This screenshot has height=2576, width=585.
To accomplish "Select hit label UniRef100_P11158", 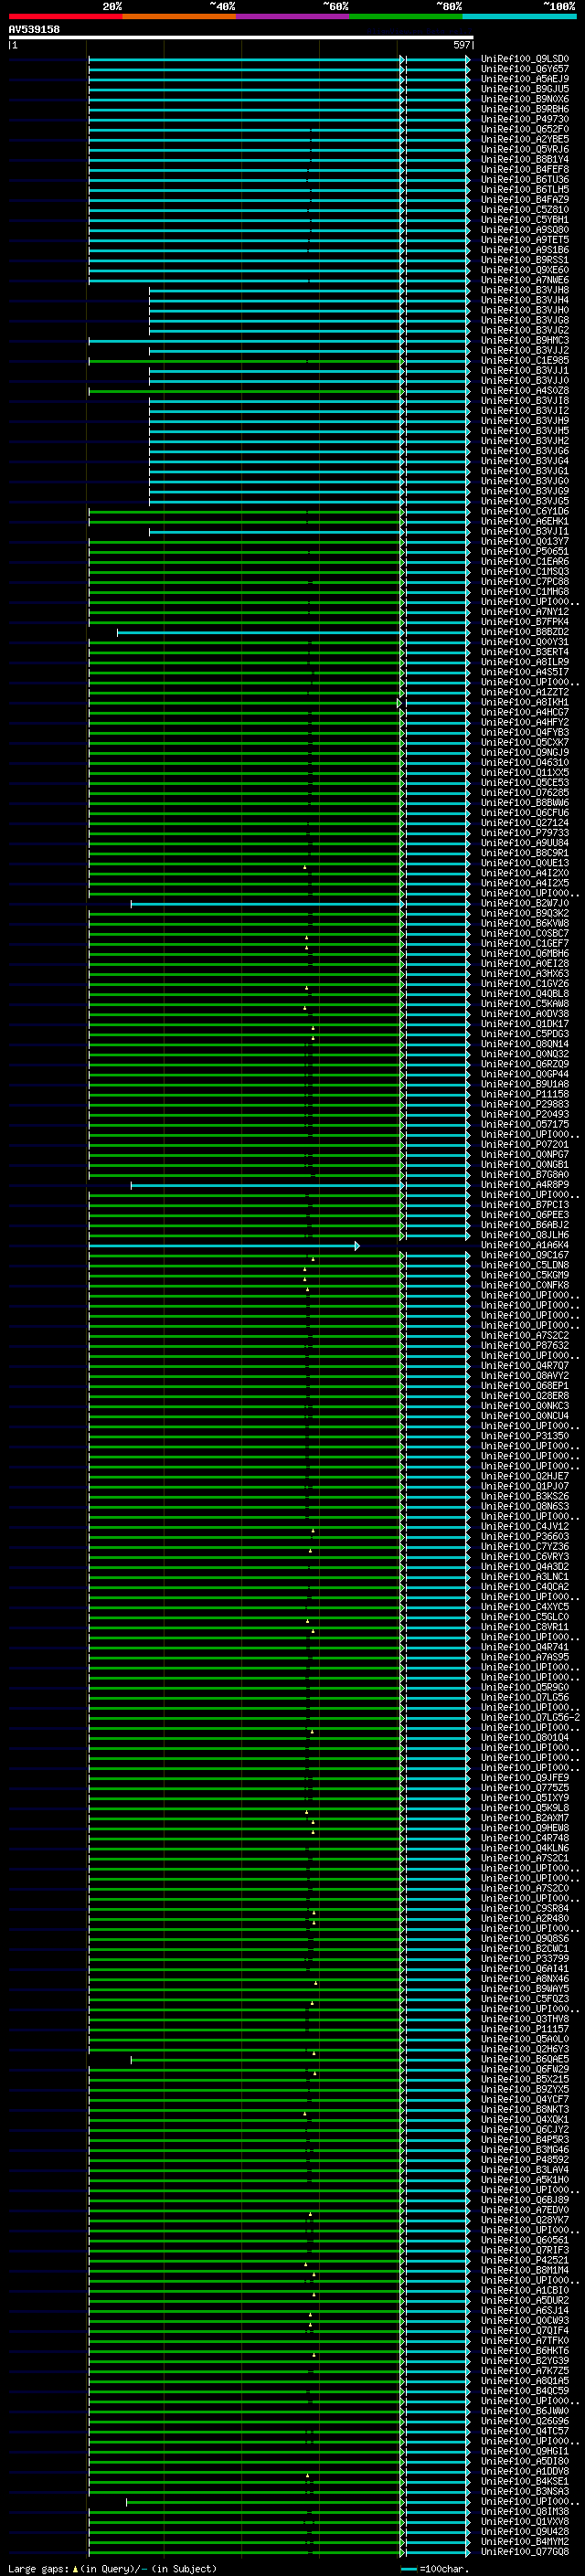I will tap(524, 1094).
